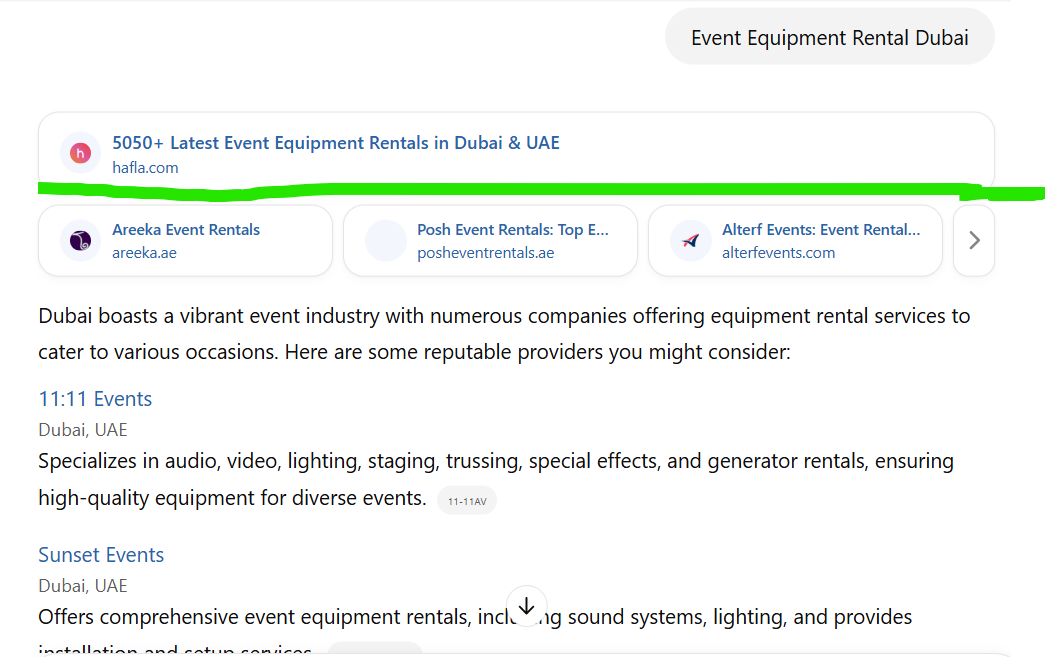Click the Posh Event Rentals blank favicon
The height and width of the screenshot is (657, 1047).
pos(385,240)
